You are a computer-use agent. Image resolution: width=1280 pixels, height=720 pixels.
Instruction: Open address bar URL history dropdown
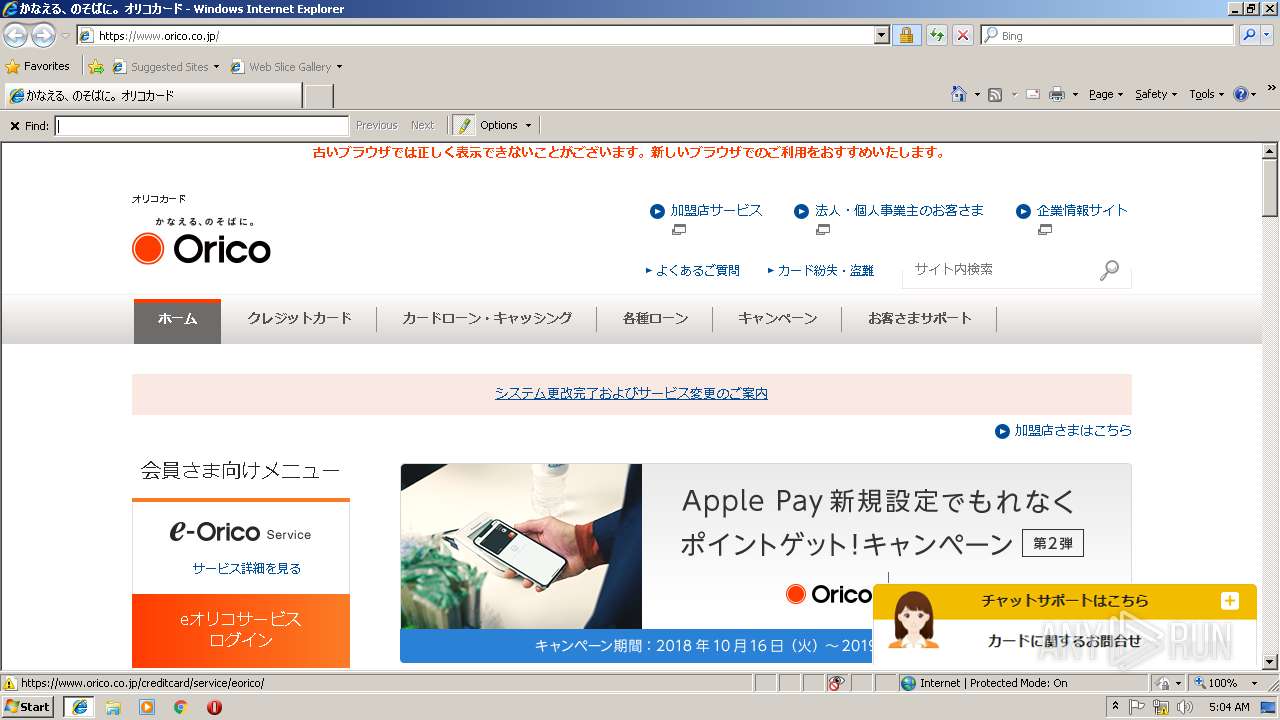[x=881, y=36]
